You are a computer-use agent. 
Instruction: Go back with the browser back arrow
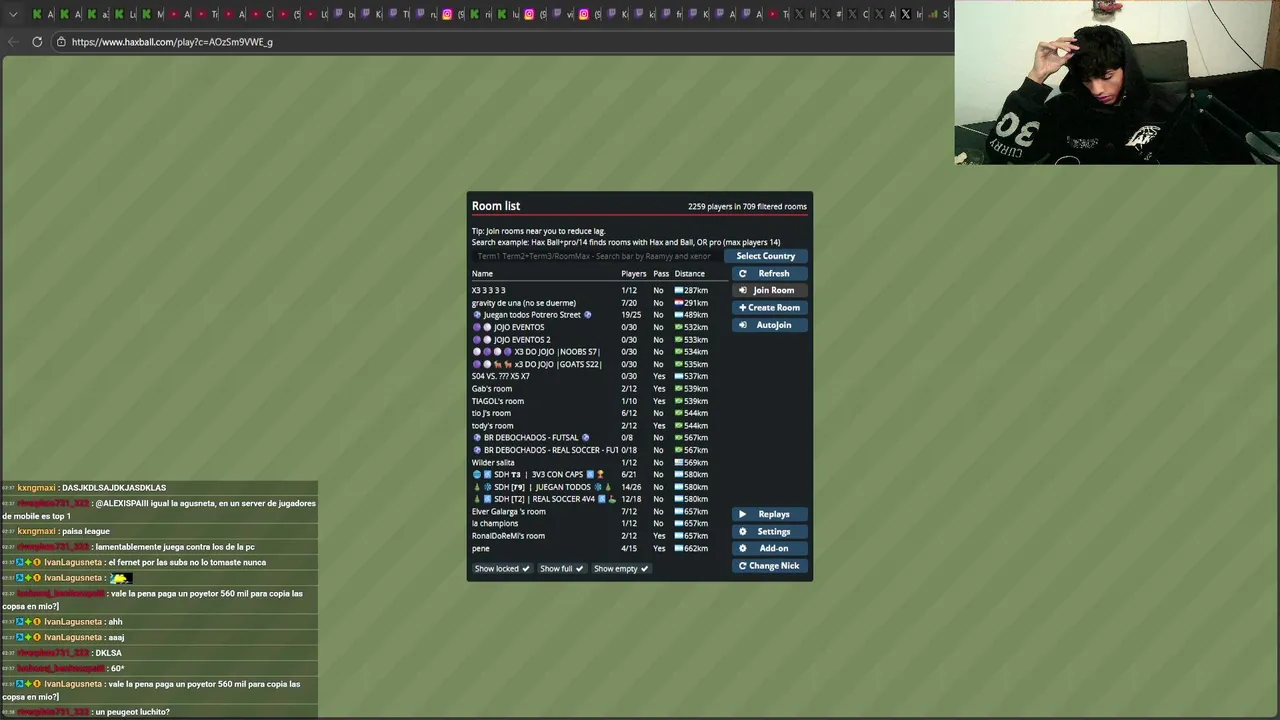13,42
